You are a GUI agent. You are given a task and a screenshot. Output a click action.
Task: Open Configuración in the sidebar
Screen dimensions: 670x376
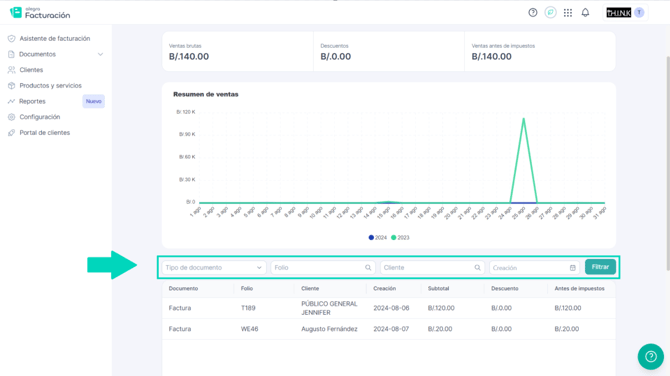click(40, 117)
